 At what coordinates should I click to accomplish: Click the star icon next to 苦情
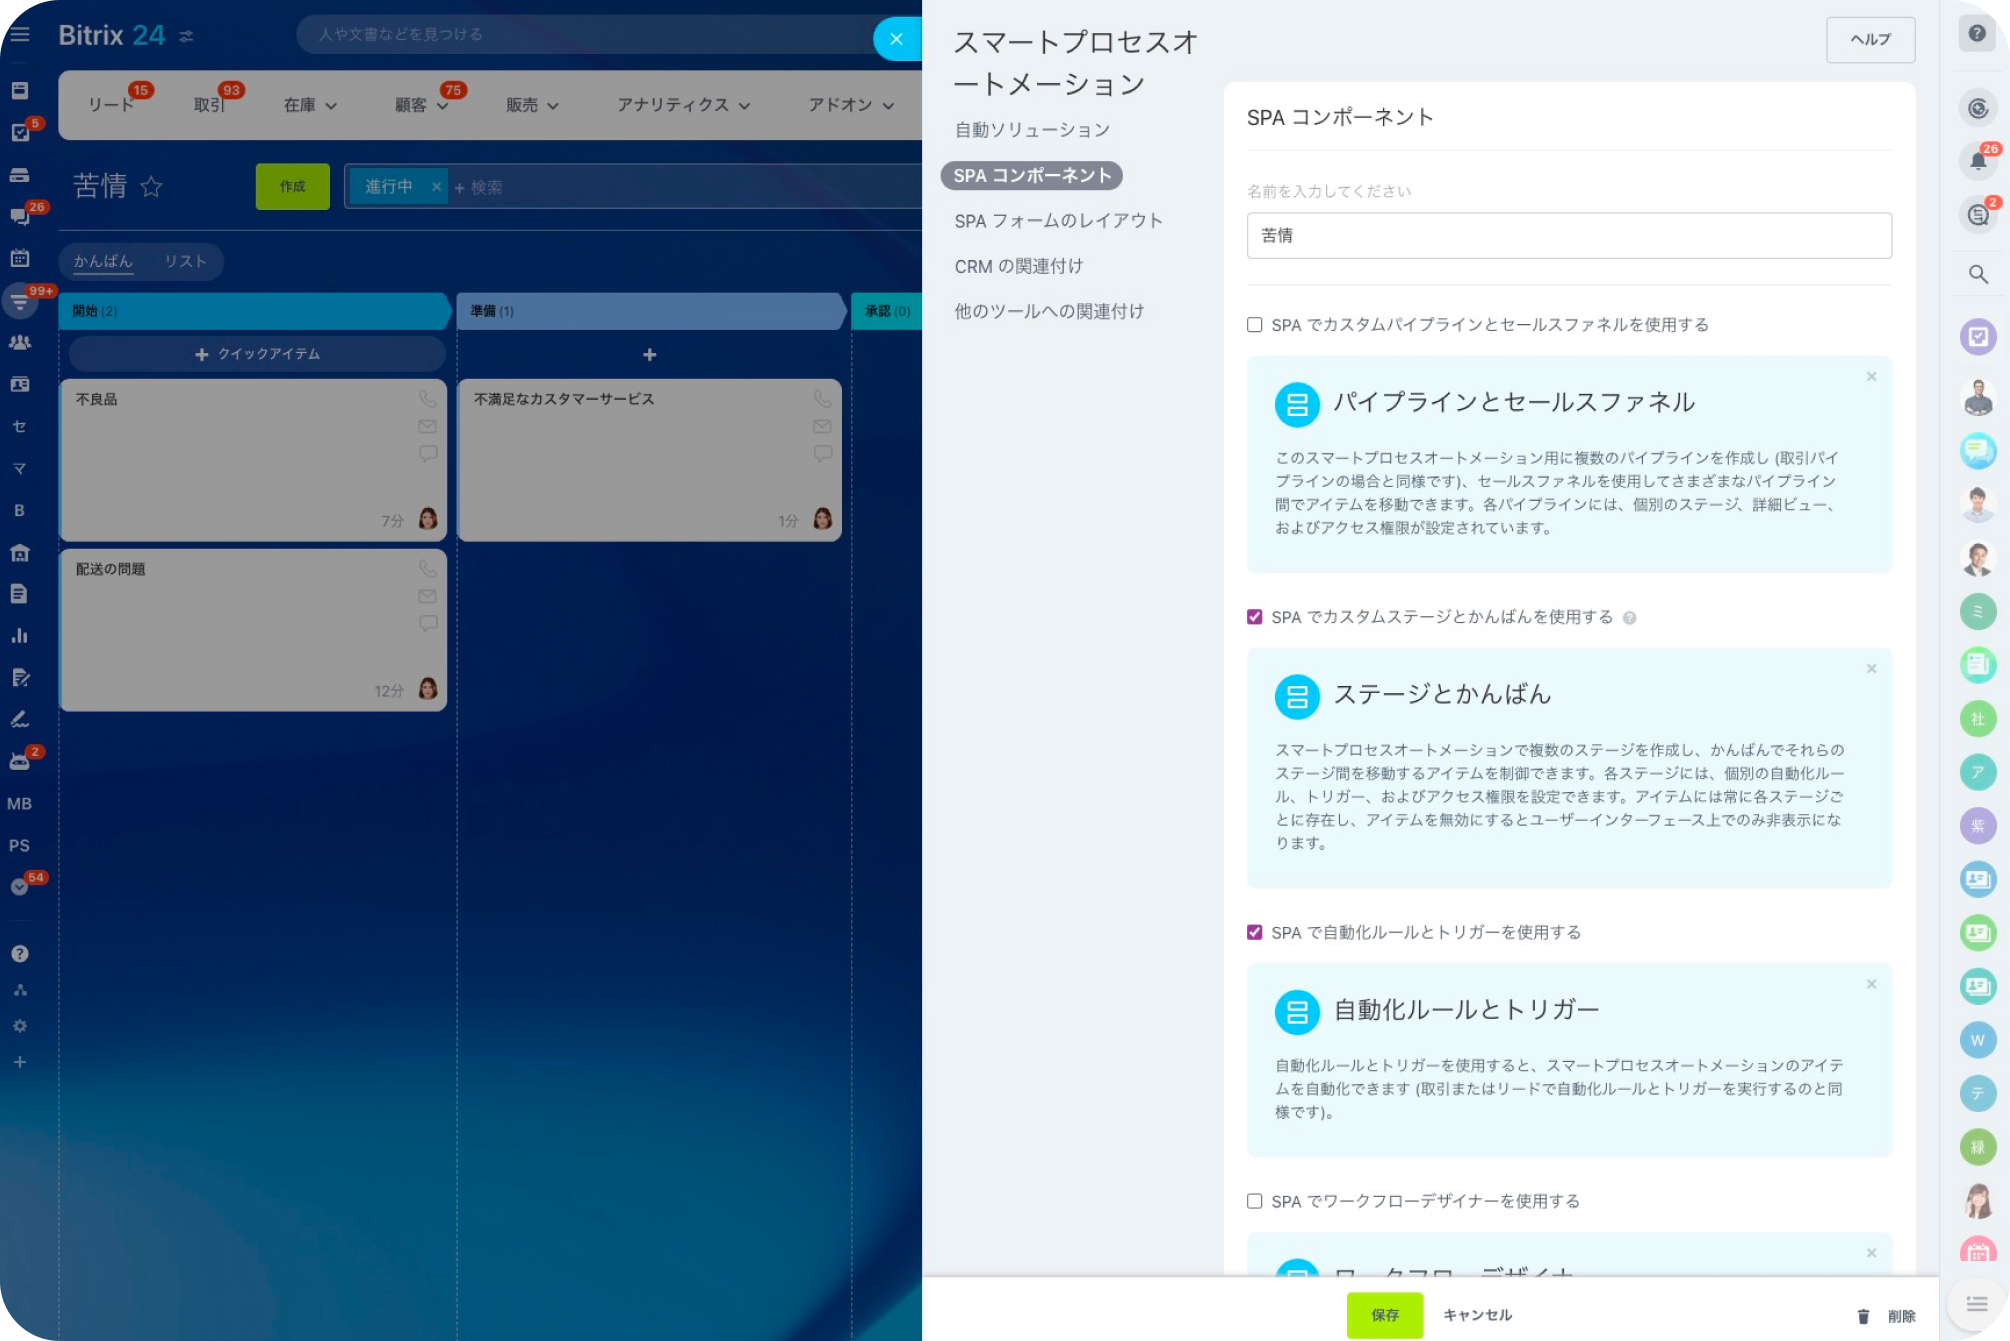point(151,187)
